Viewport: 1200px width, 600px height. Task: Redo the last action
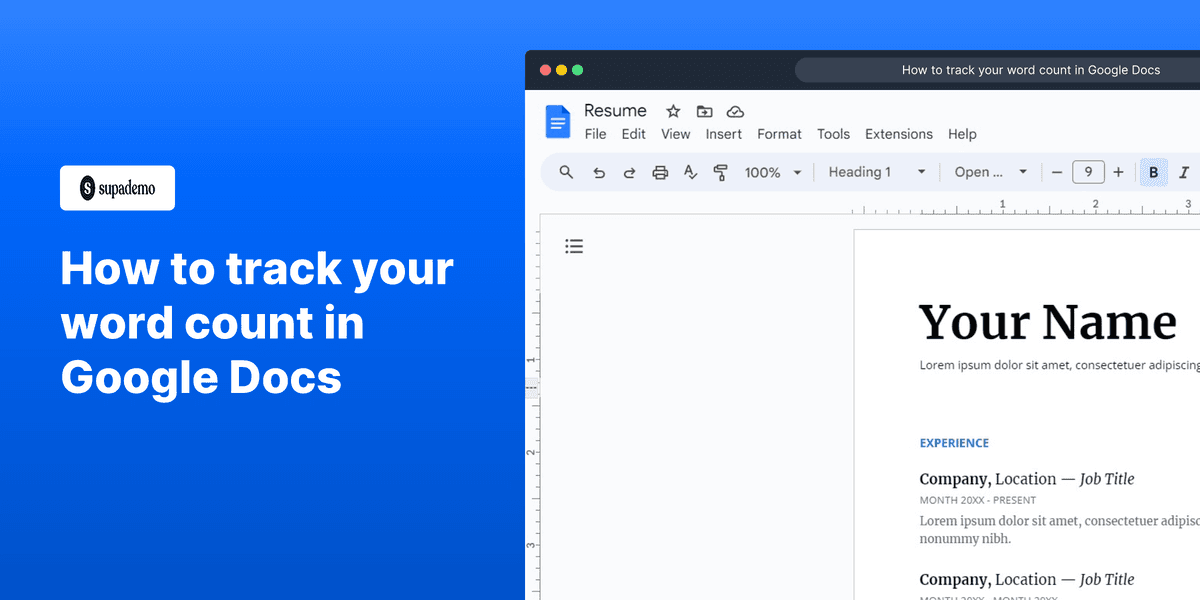(x=629, y=172)
